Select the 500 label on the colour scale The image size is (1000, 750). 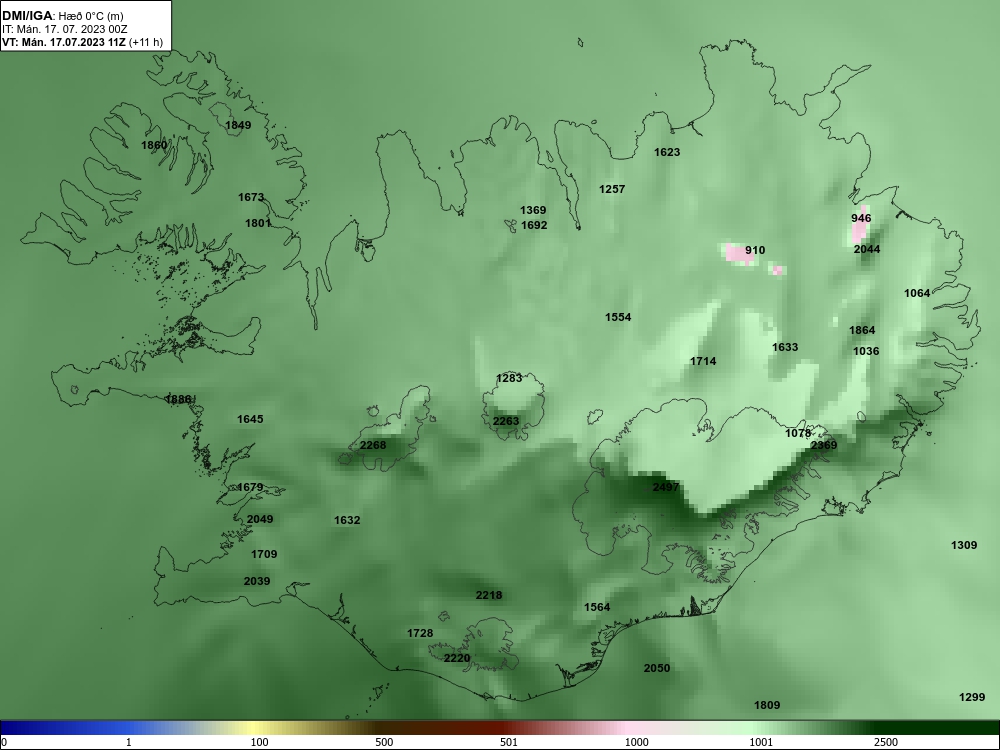[x=384, y=742]
